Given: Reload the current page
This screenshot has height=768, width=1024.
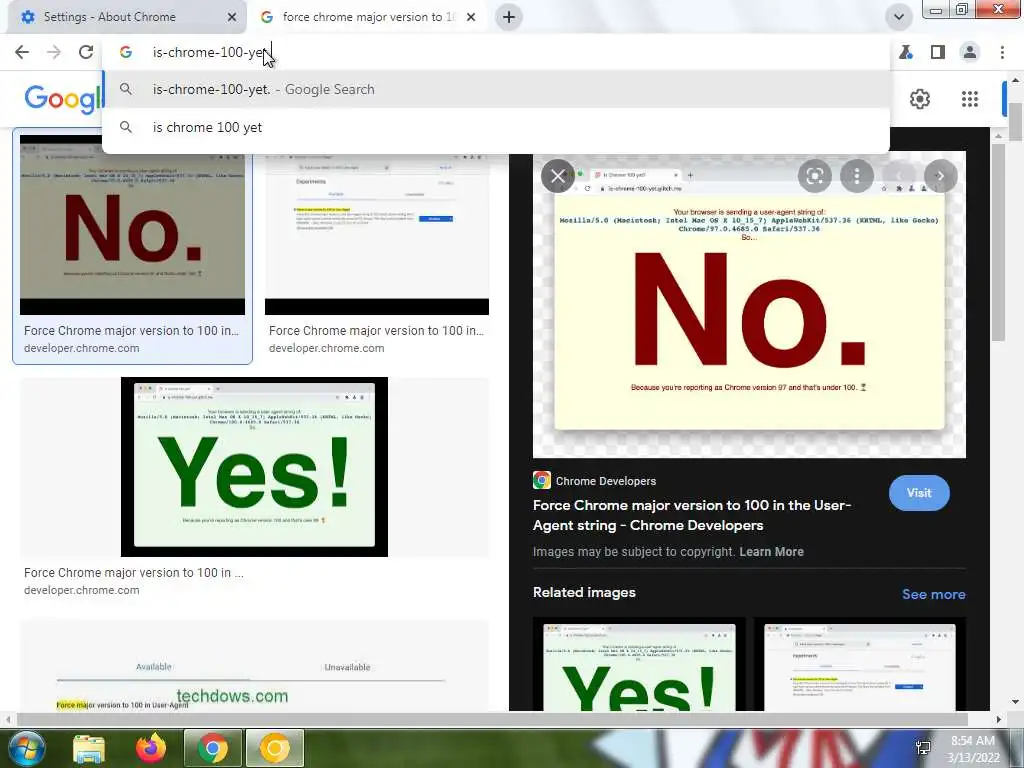Looking at the screenshot, I should pos(86,52).
